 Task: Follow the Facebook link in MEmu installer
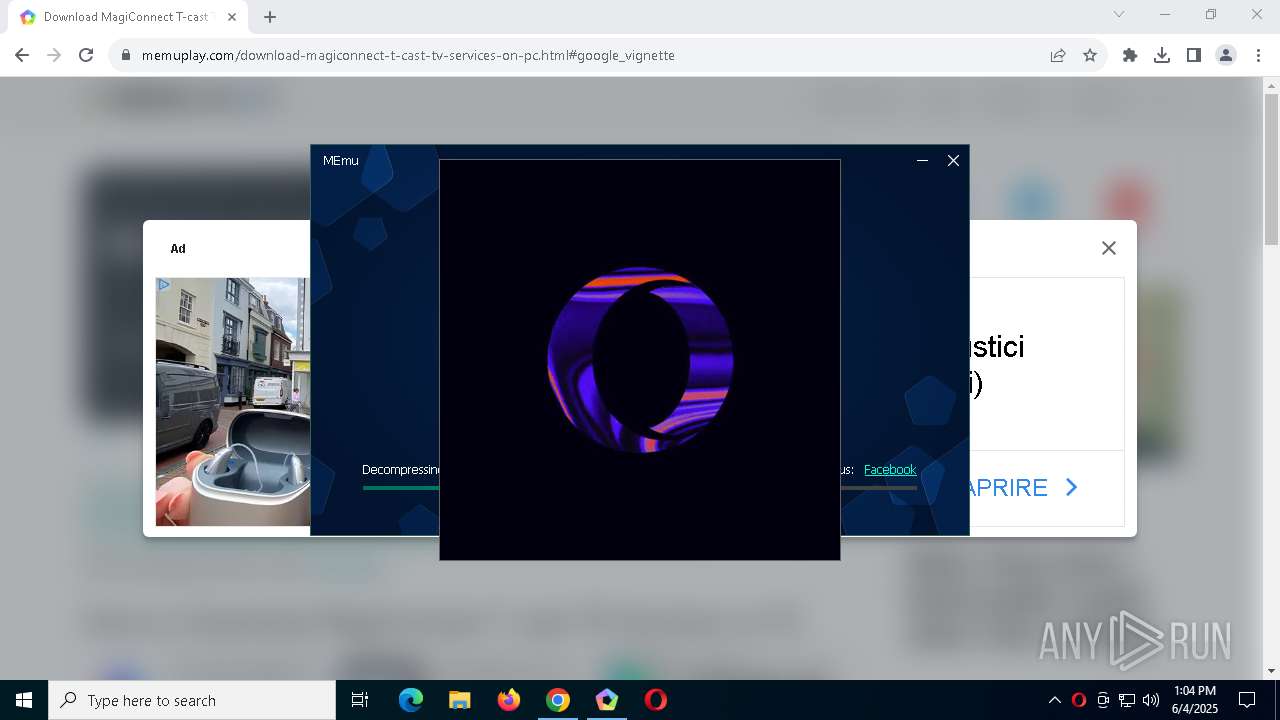coord(890,469)
